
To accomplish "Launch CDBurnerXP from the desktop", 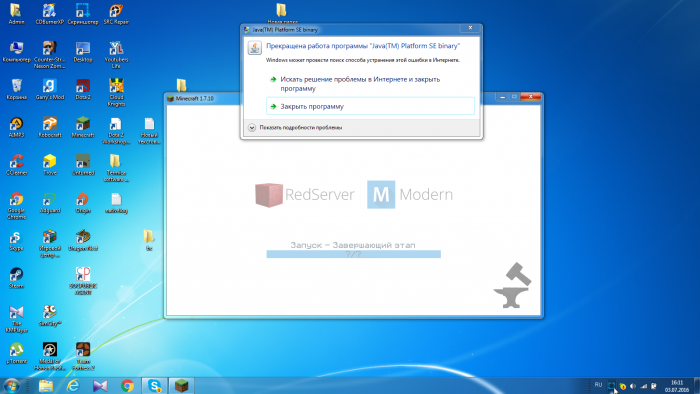I will [x=50, y=14].
